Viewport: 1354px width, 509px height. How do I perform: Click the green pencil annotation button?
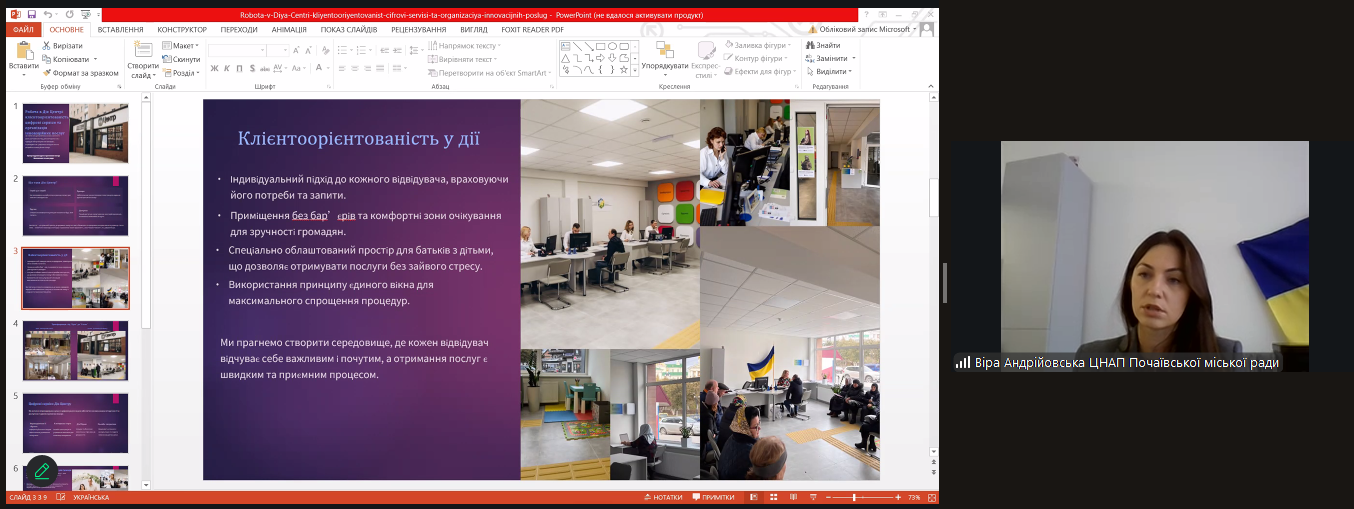tap(42, 471)
